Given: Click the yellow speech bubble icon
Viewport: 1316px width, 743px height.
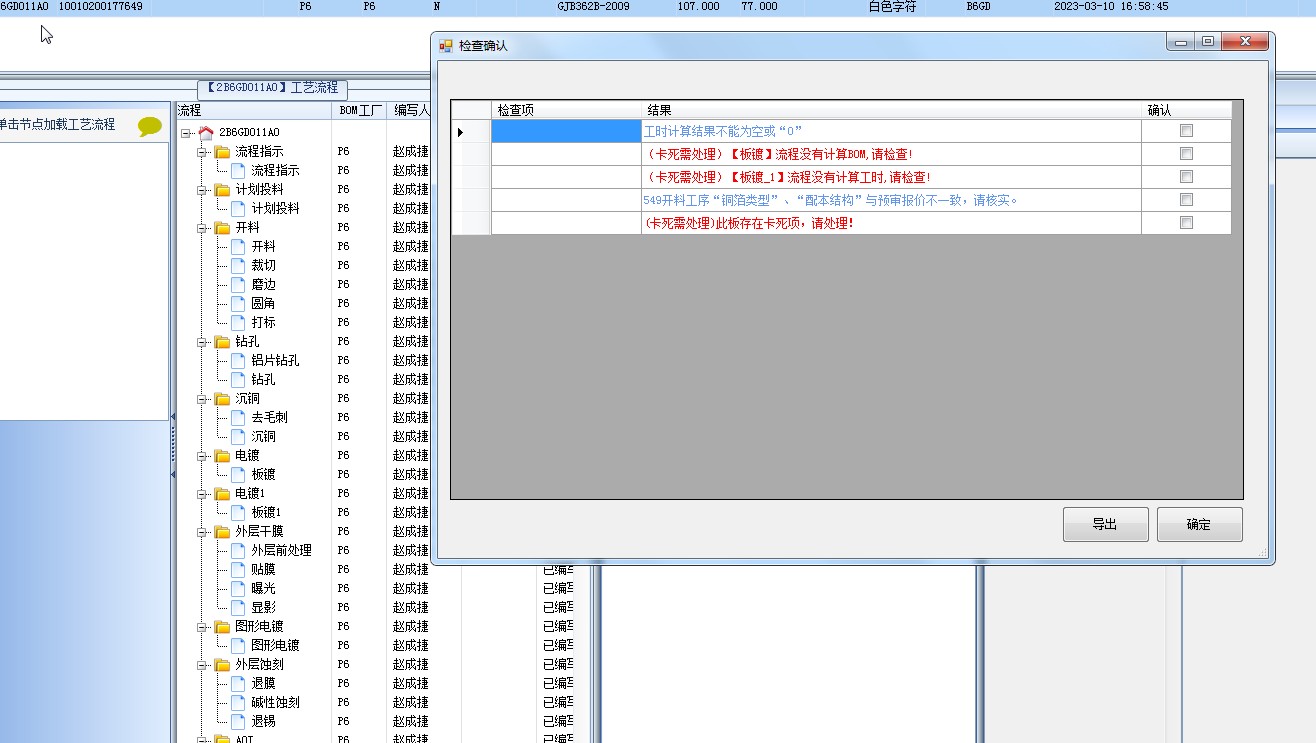Looking at the screenshot, I should (x=150, y=126).
